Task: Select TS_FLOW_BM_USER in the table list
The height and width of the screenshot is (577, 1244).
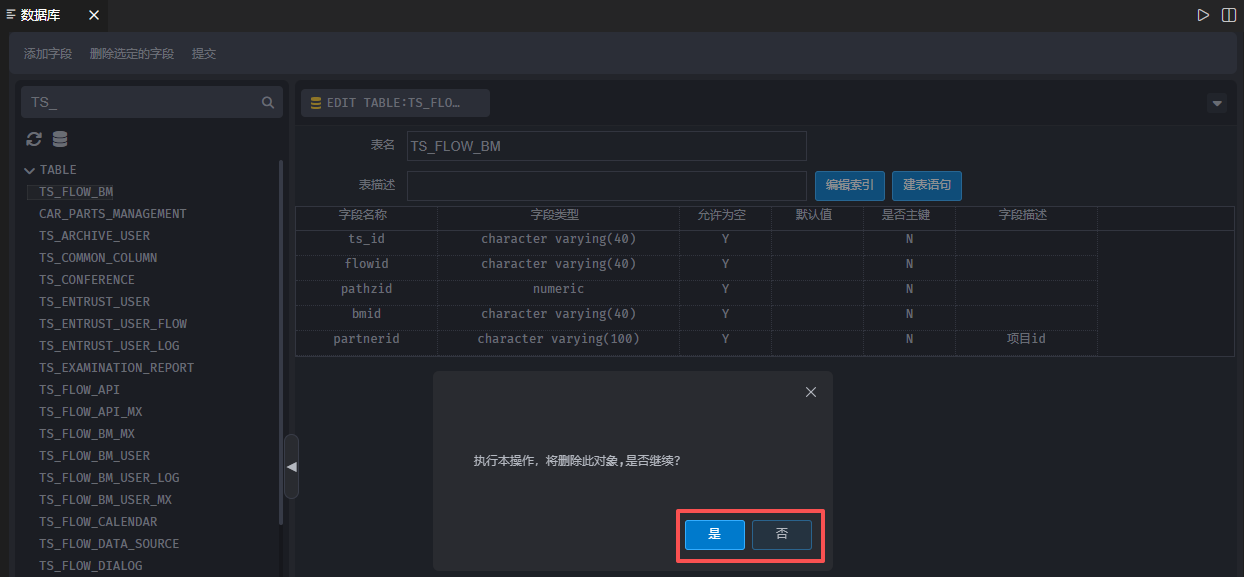Action: point(94,456)
